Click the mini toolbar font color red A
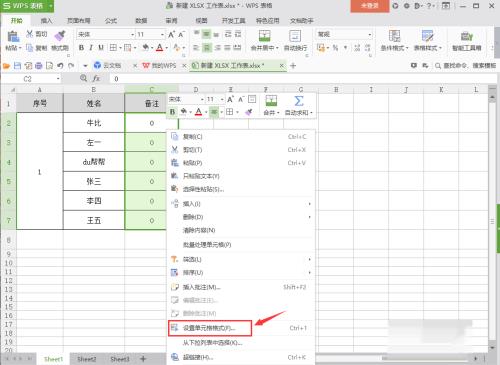This screenshot has height=365, width=500. click(x=199, y=112)
